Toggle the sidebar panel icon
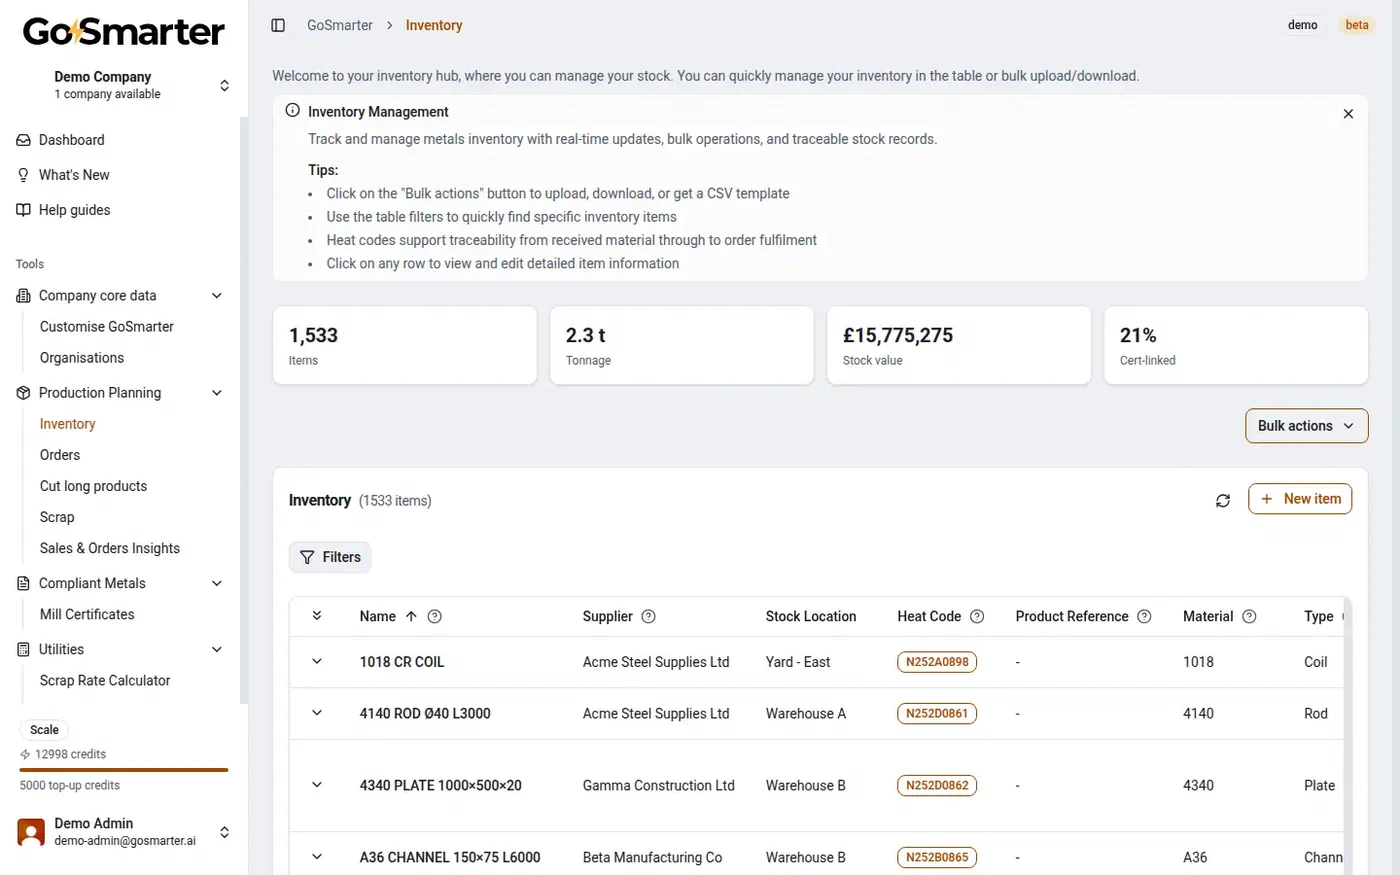Image resolution: width=1400 pixels, height=875 pixels. click(x=278, y=25)
